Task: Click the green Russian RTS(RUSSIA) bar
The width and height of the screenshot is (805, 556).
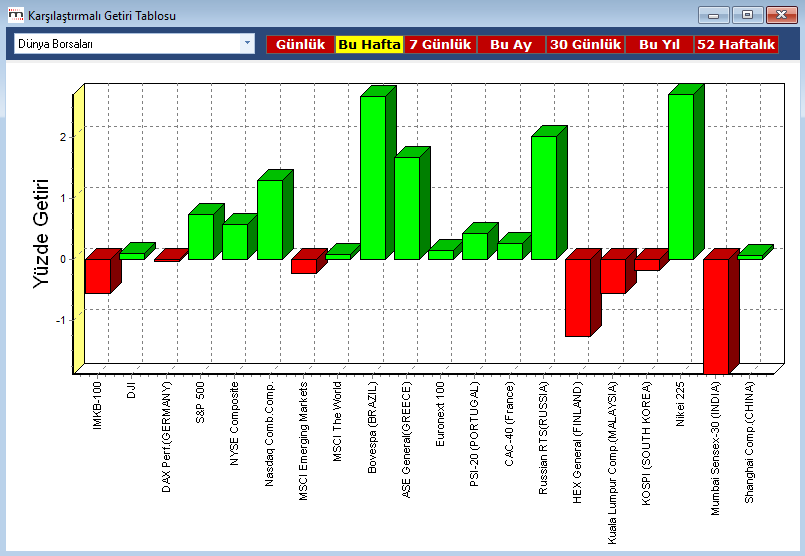Action: (x=544, y=198)
